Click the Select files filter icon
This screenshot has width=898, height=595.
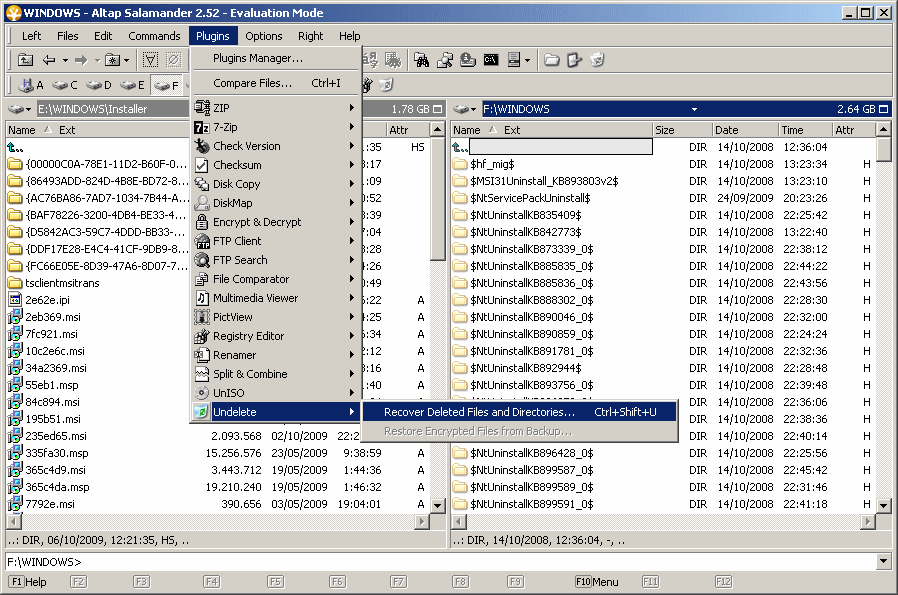pyautogui.click(x=151, y=60)
